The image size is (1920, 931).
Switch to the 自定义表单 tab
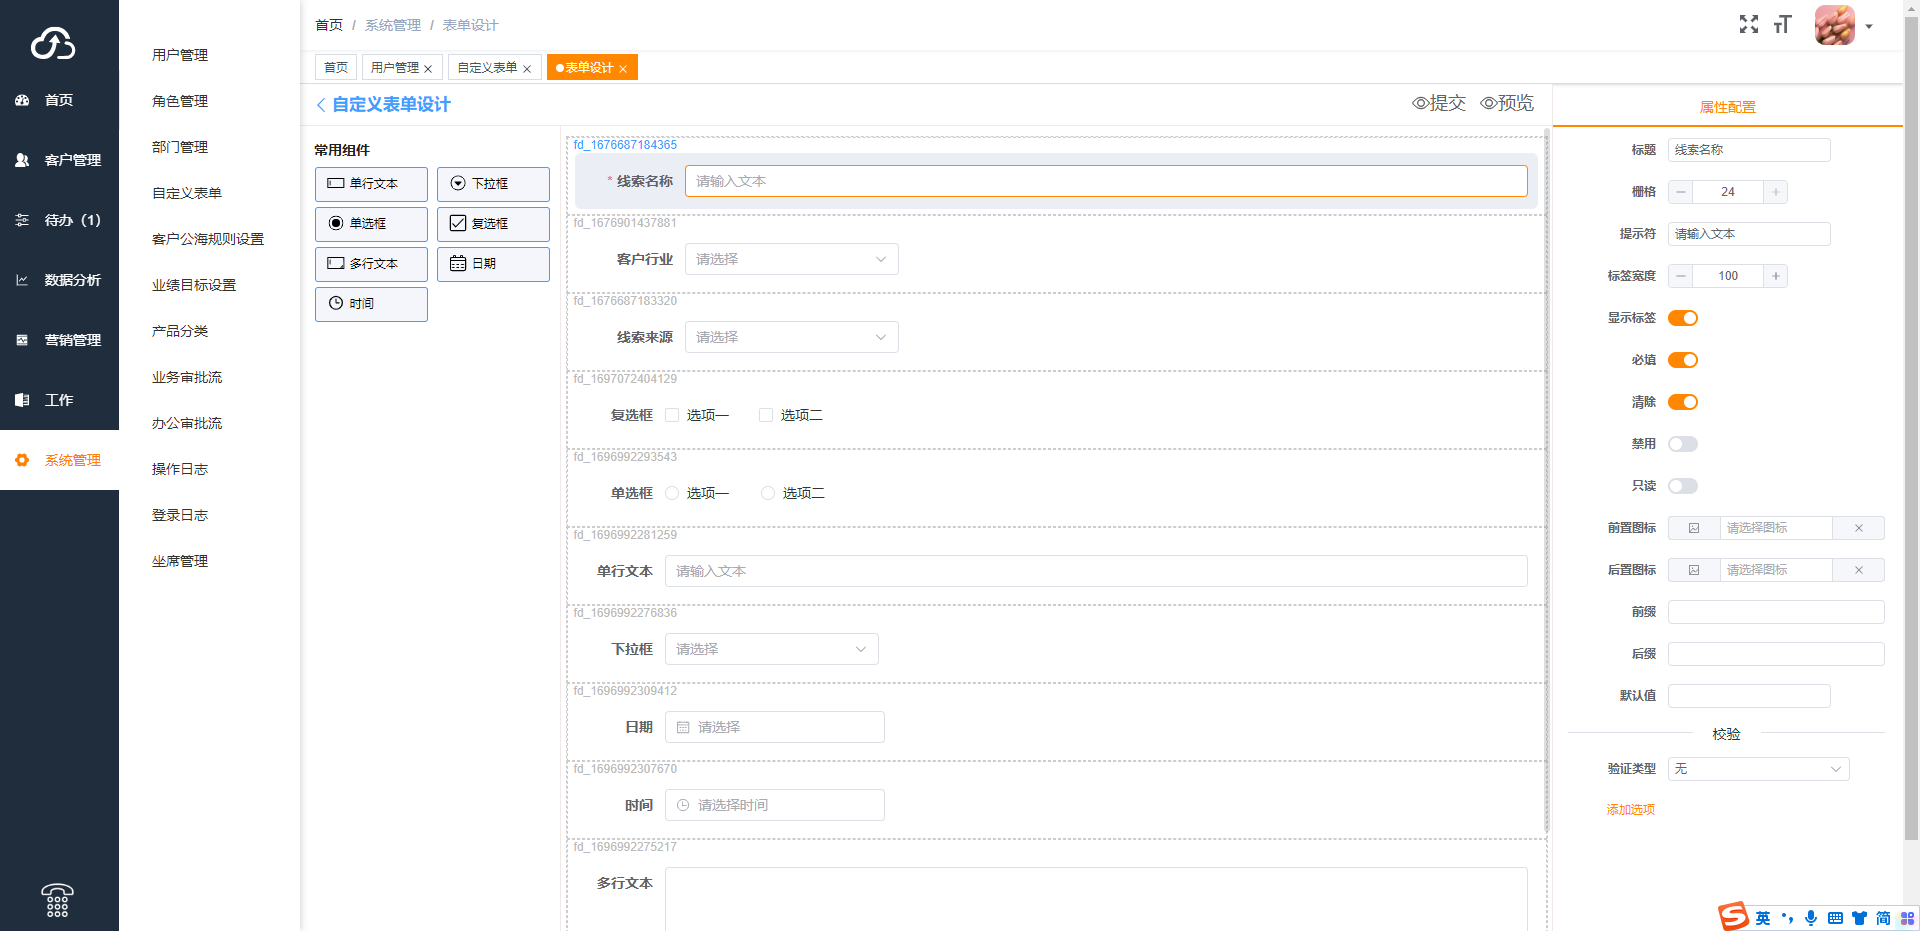point(487,68)
